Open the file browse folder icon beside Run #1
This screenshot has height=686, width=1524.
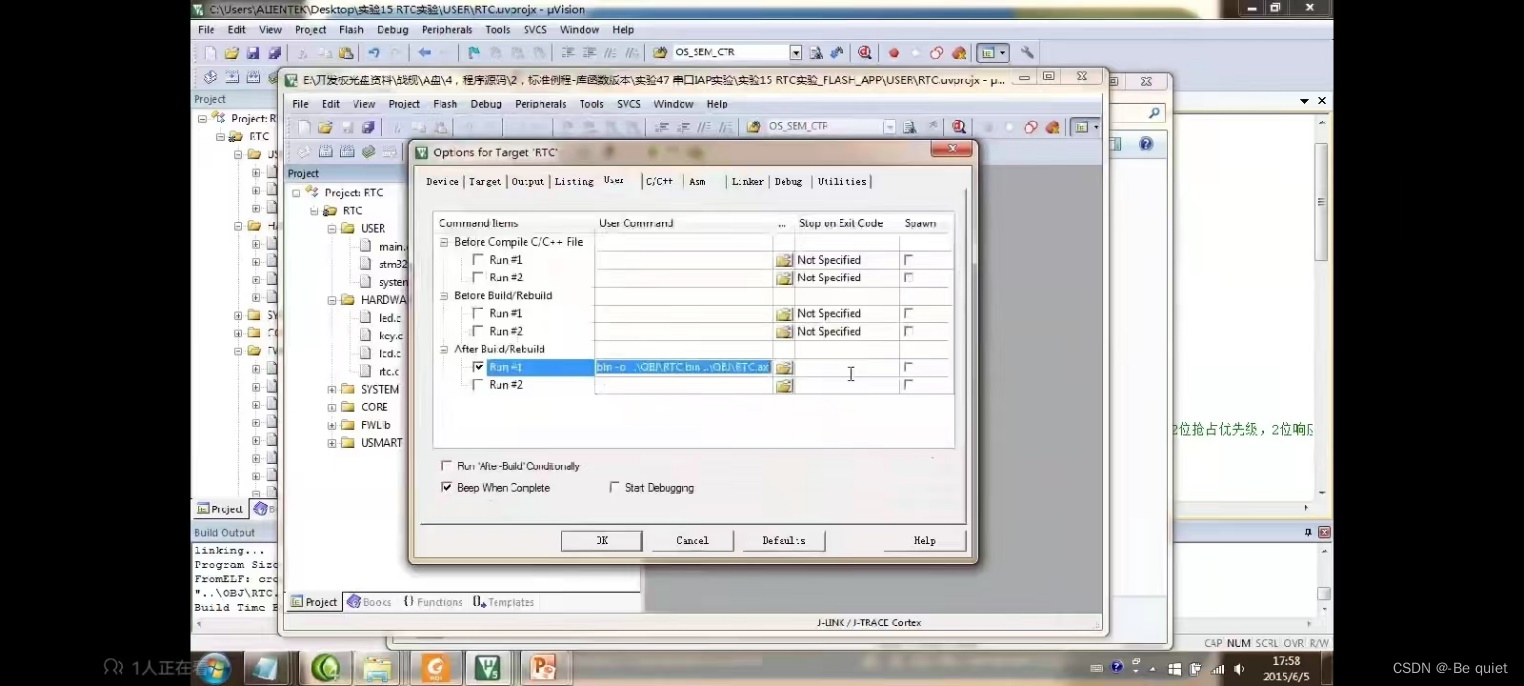[783, 367]
